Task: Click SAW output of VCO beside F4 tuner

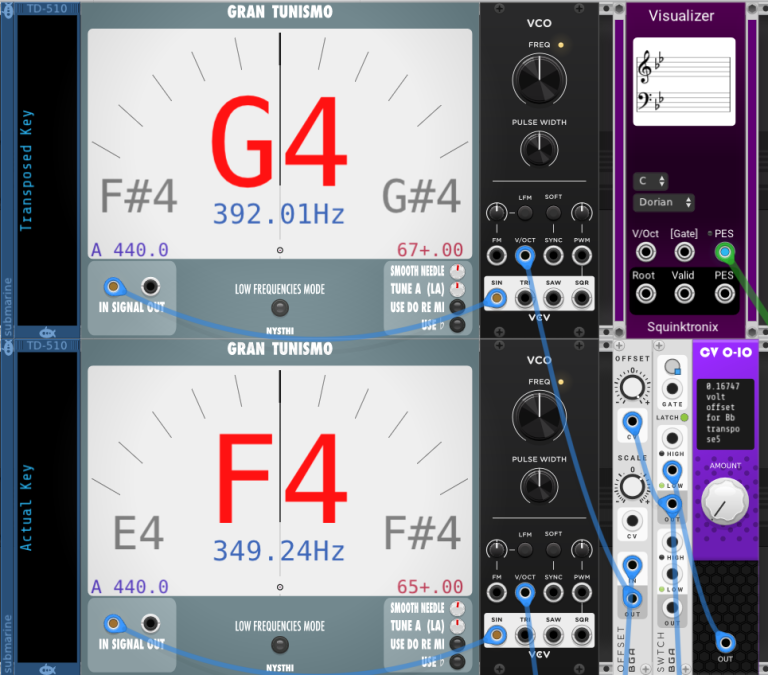Action: (553, 635)
